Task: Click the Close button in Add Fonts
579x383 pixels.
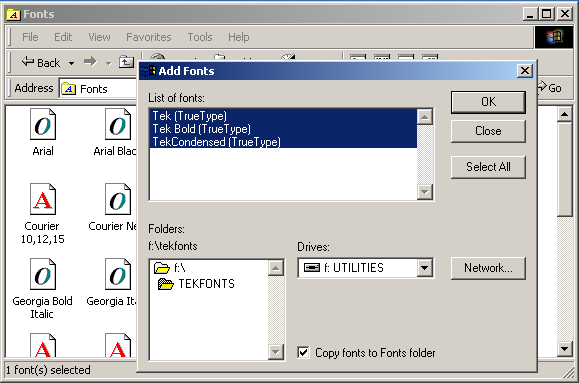Action: [488, 131]
